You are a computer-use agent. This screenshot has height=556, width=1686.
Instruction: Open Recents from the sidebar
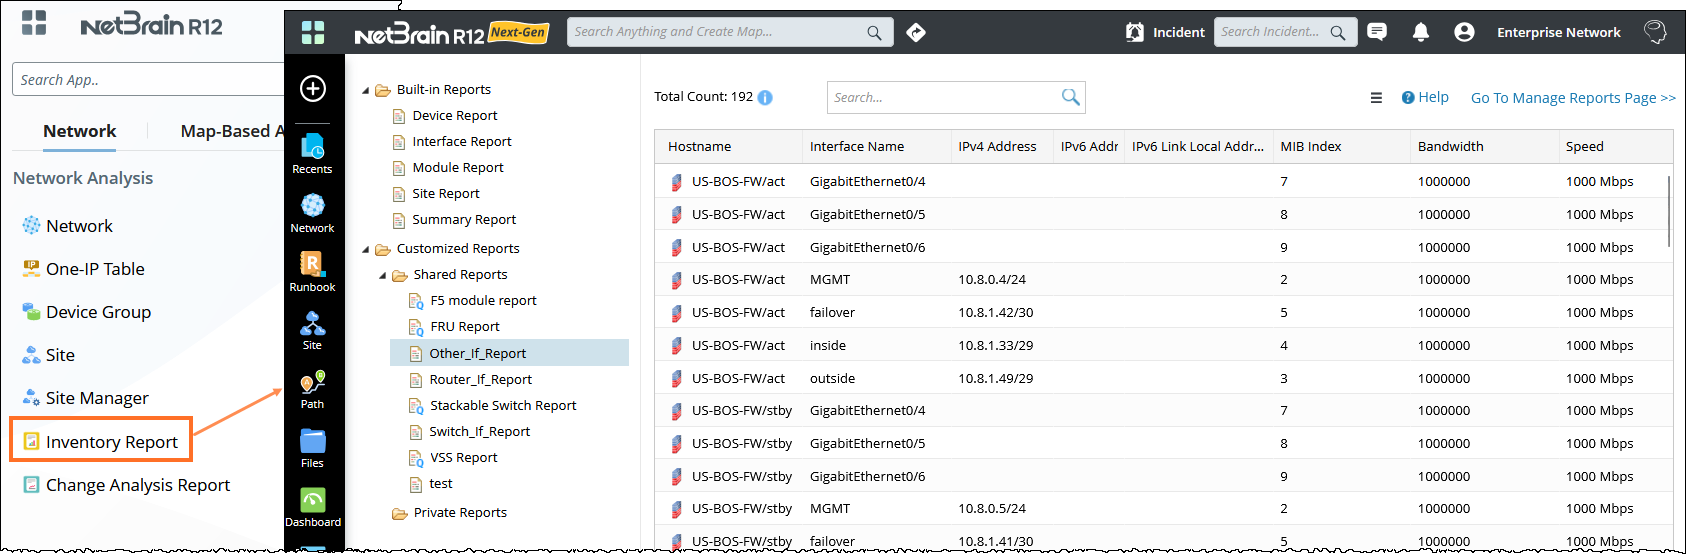pyautogui.click(x=312, y=153)
